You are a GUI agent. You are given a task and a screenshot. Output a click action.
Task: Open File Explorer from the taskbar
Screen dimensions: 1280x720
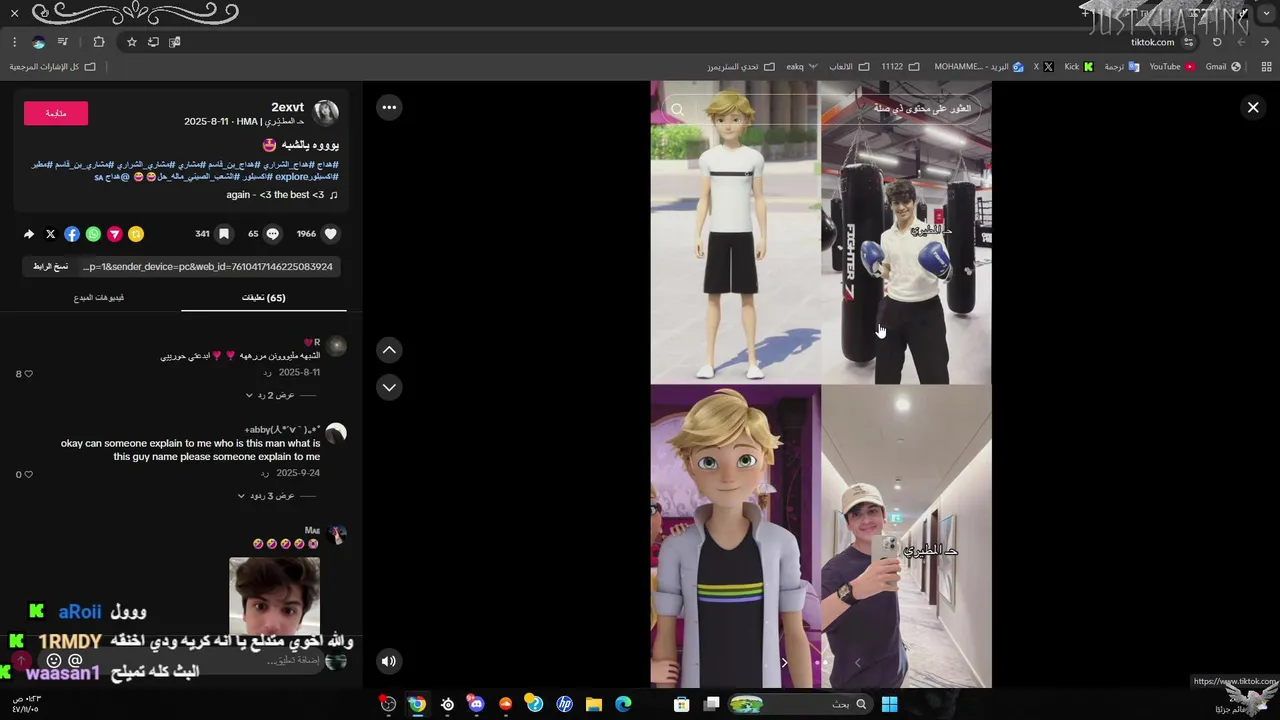[x=593, y=704]
